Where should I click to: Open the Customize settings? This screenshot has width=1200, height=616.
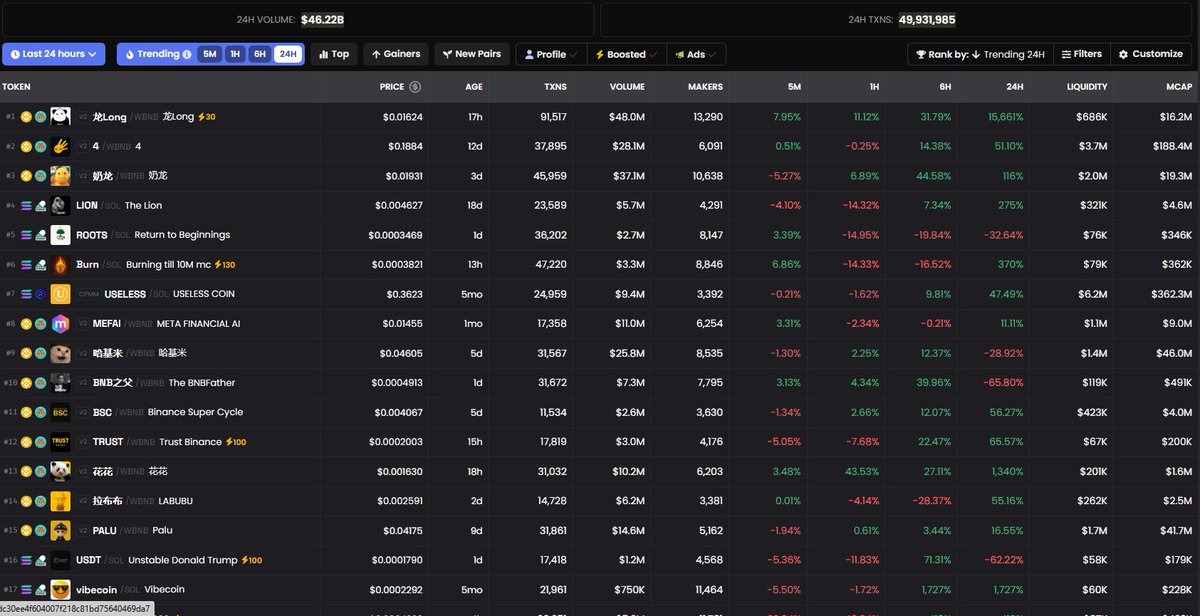click(1150, 54)
